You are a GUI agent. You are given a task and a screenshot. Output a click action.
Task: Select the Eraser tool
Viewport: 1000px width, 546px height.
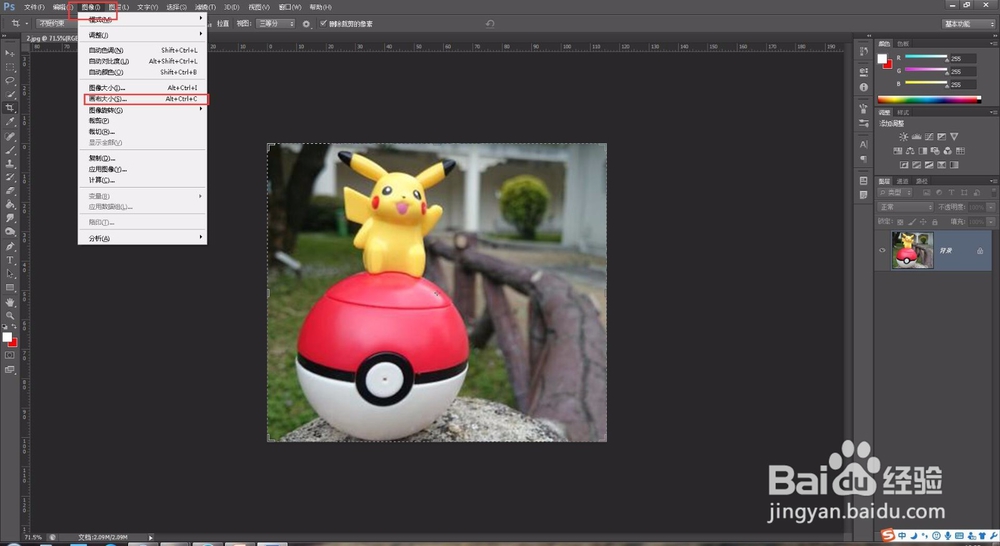[10, 191]
